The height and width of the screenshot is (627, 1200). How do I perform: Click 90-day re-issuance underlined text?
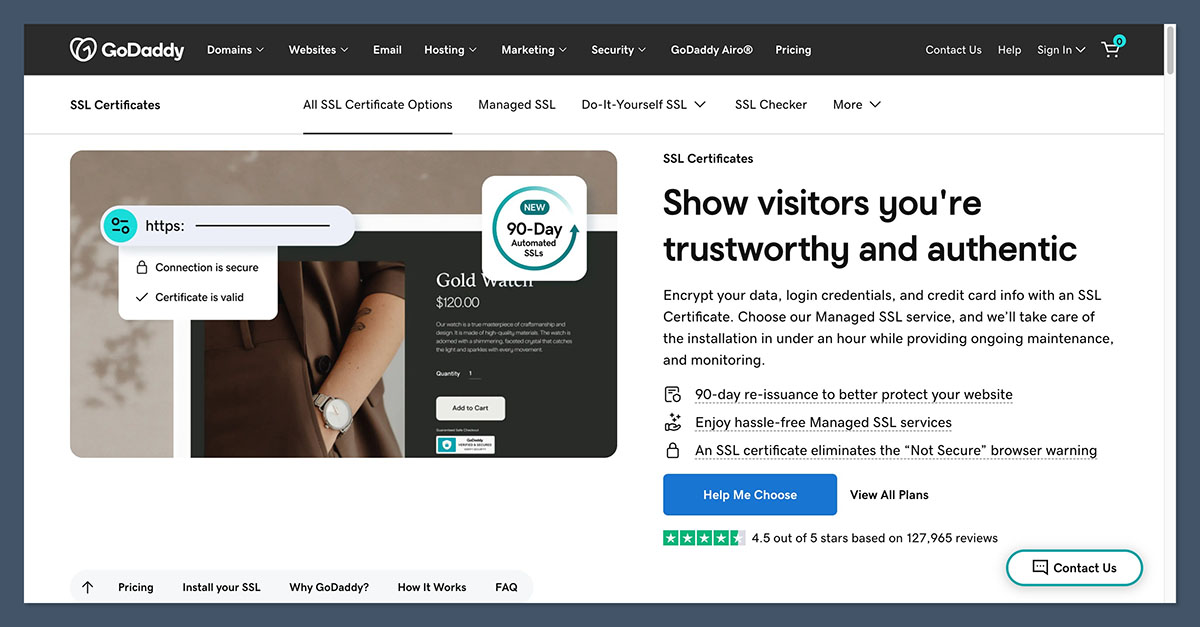(x=854, y=394)
